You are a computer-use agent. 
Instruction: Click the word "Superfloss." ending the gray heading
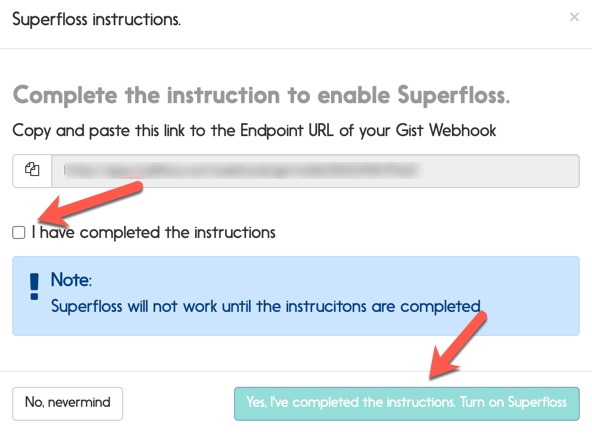[x=453, y=95]
